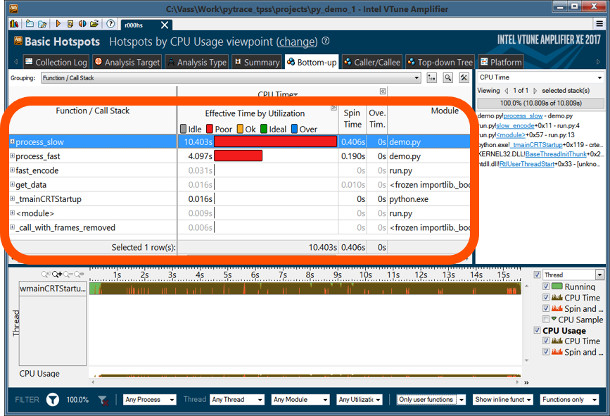
Task: Click the change viewpoint link
Action: tap(297, 42)
